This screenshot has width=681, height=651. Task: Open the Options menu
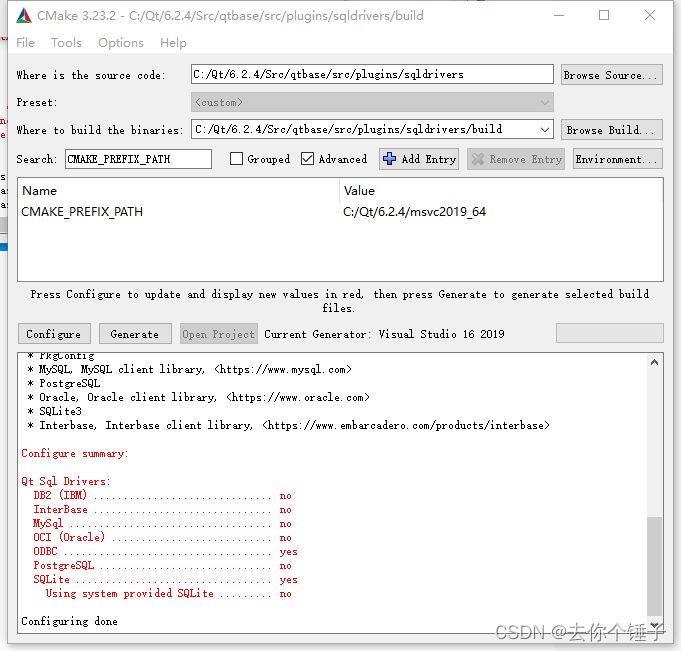121,43
